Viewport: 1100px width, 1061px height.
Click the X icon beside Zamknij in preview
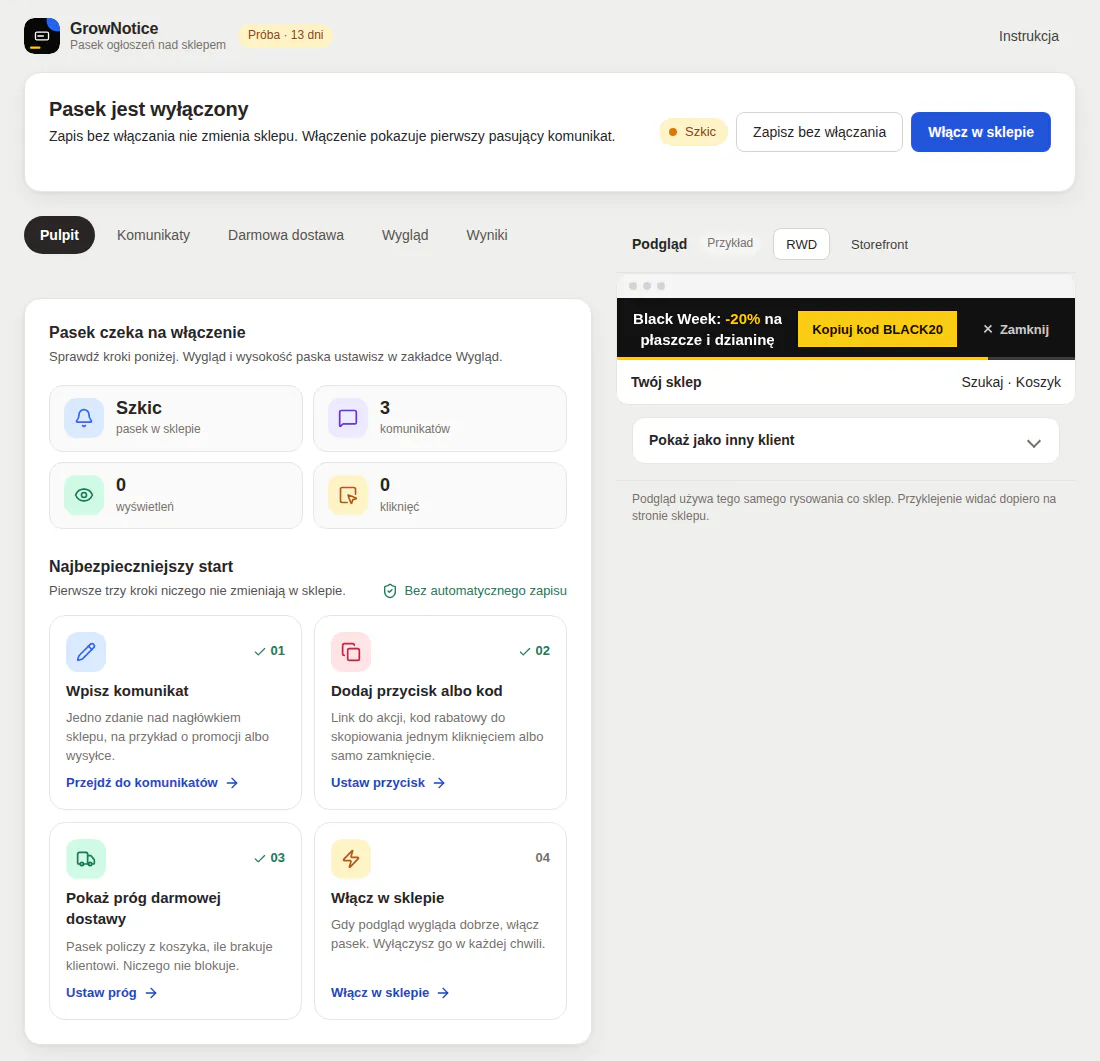click(988, 329)
